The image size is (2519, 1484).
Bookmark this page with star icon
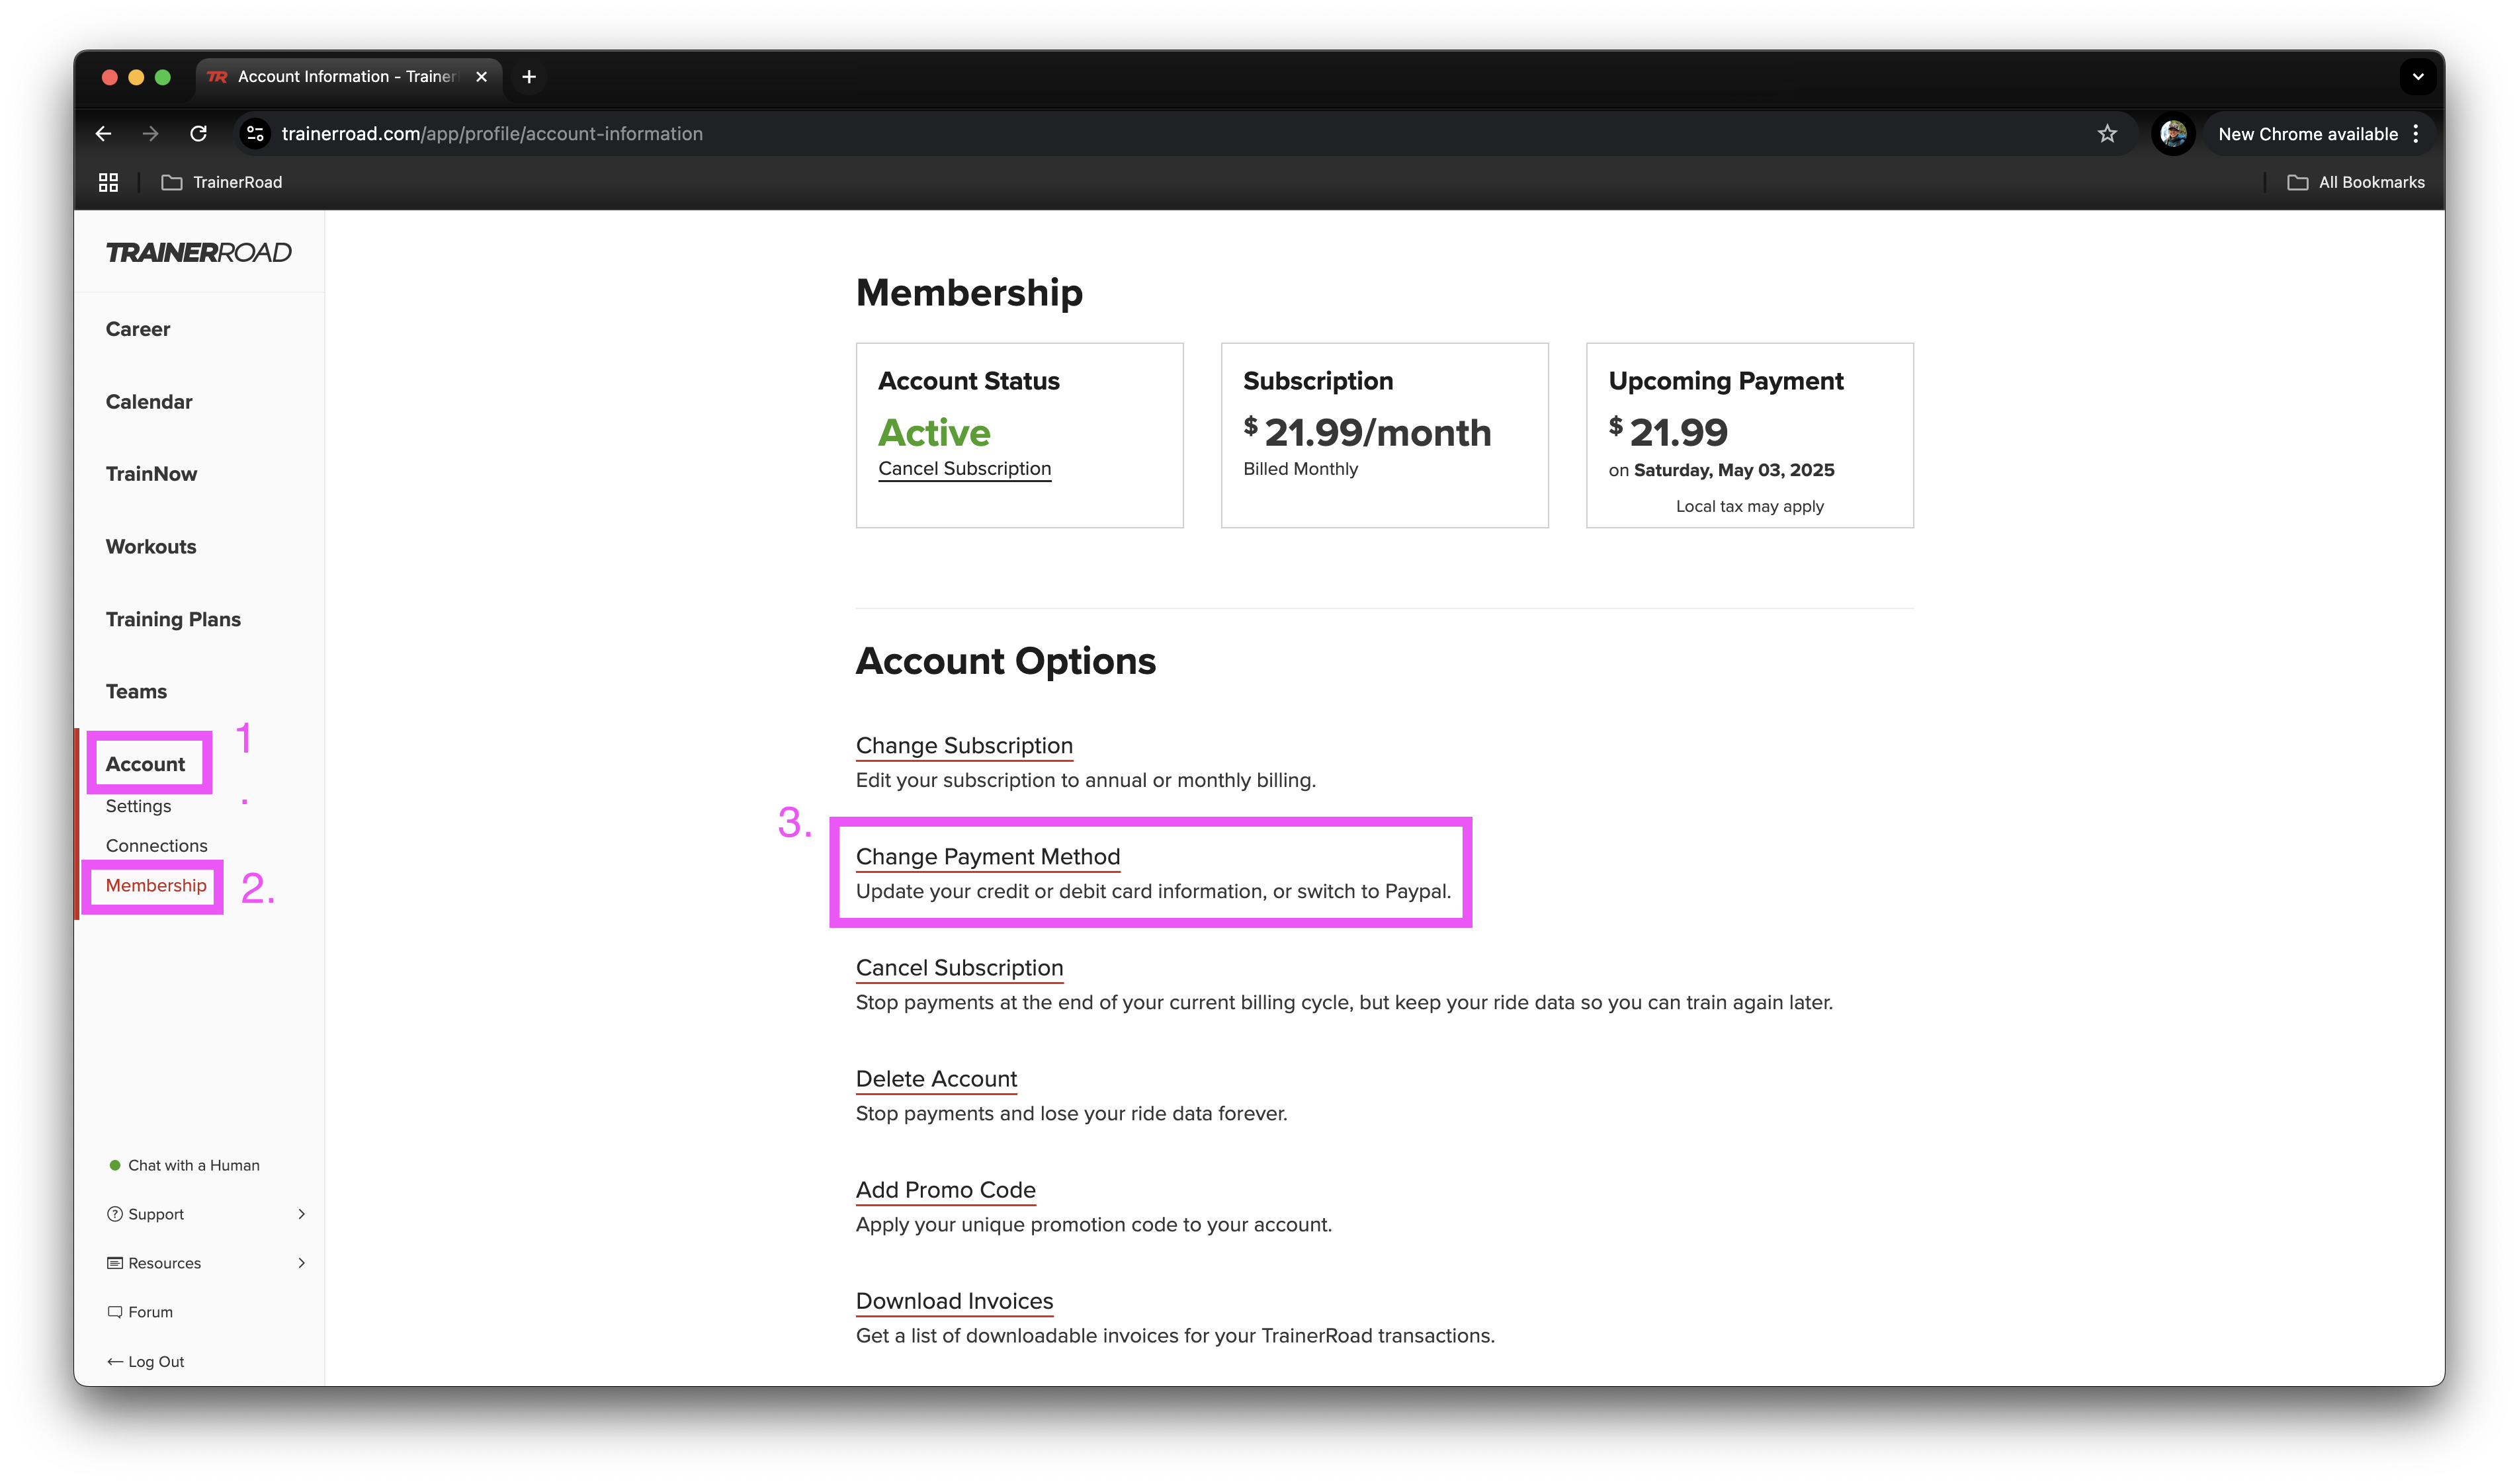coord(2106,134)
